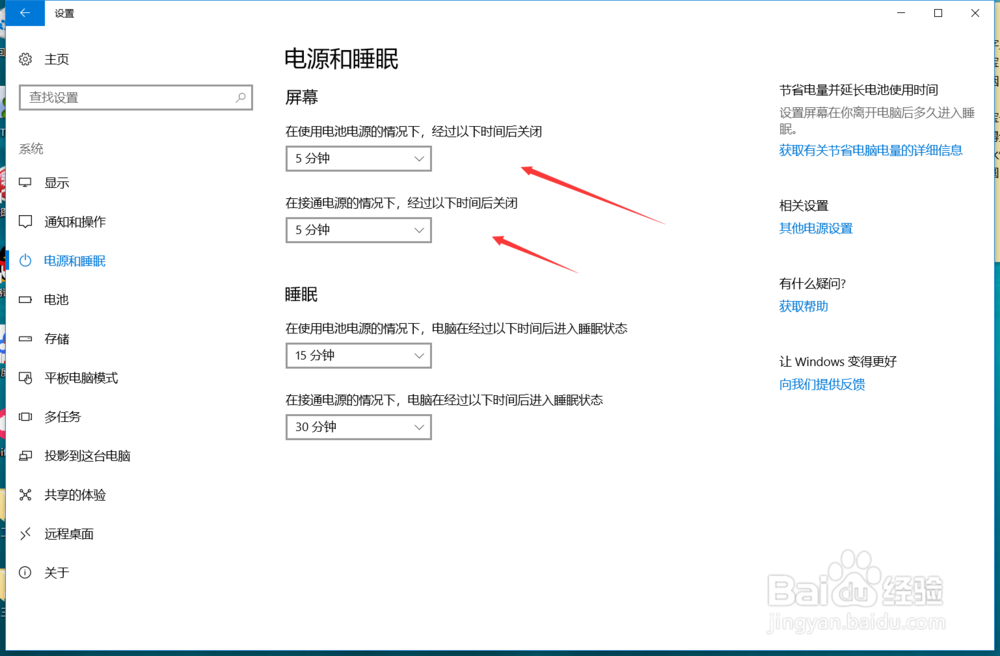Image resolution: width=1000 pixels, height=656 pixels.
Task: Click the search magnifier in 查找设置 box
Action: coord(239,97)
